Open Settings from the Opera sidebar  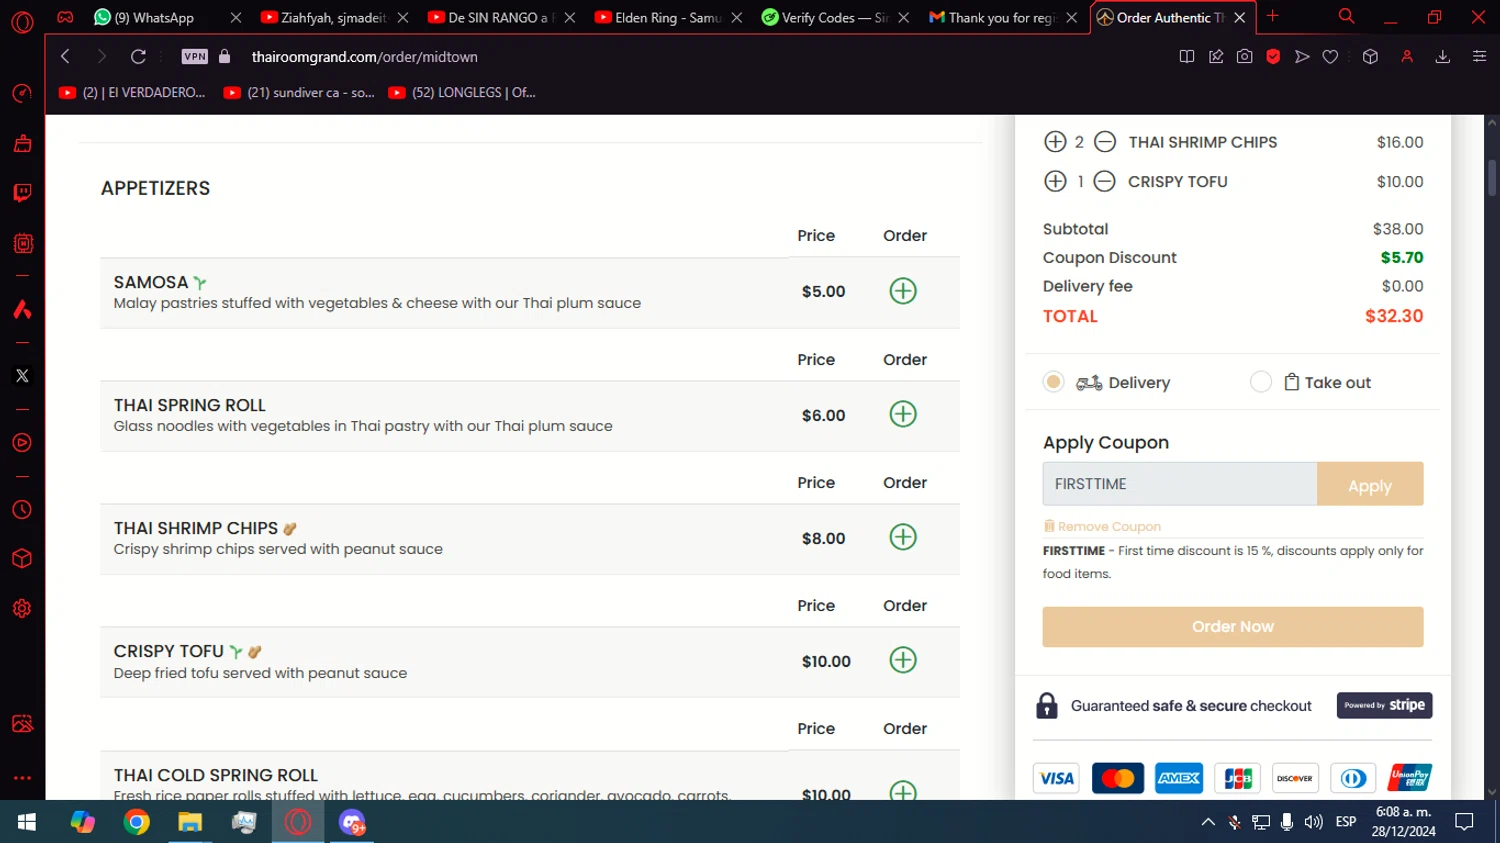click(x=22, y=608)
